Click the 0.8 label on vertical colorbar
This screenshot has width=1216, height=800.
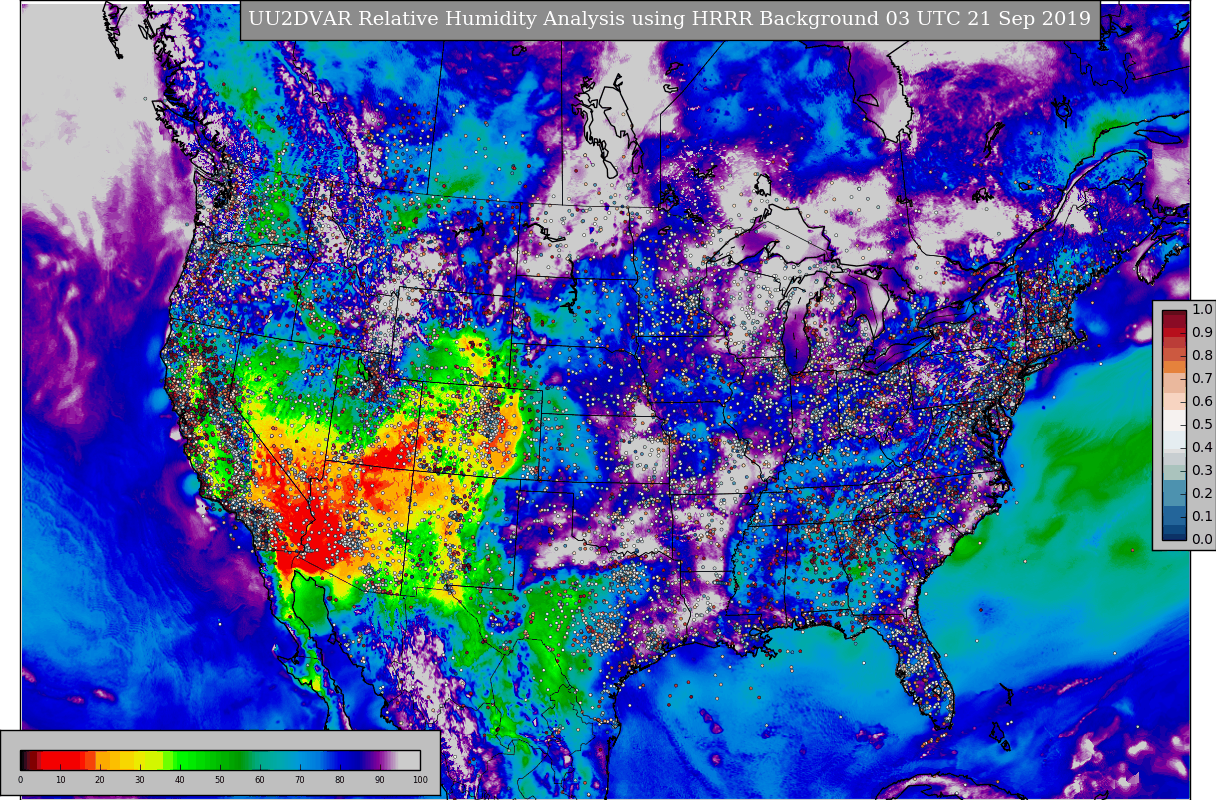[1202, 356]
